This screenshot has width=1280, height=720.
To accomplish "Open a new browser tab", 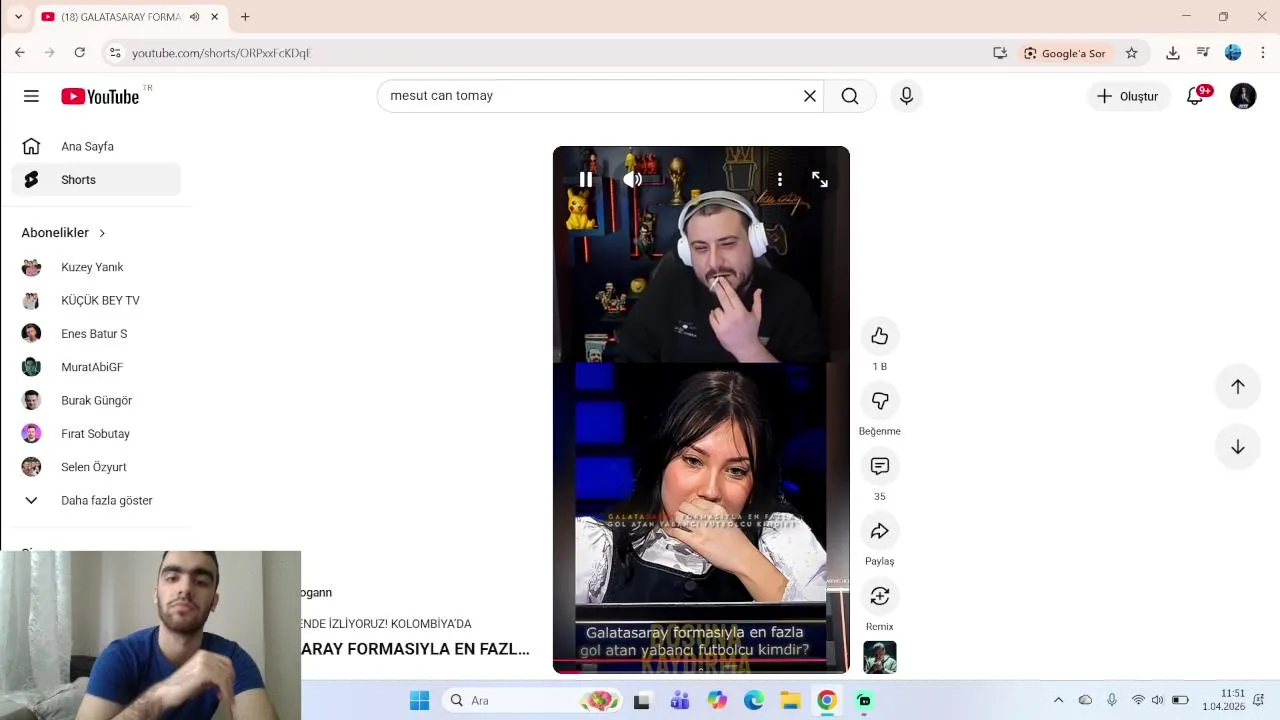I will (245, 17).
